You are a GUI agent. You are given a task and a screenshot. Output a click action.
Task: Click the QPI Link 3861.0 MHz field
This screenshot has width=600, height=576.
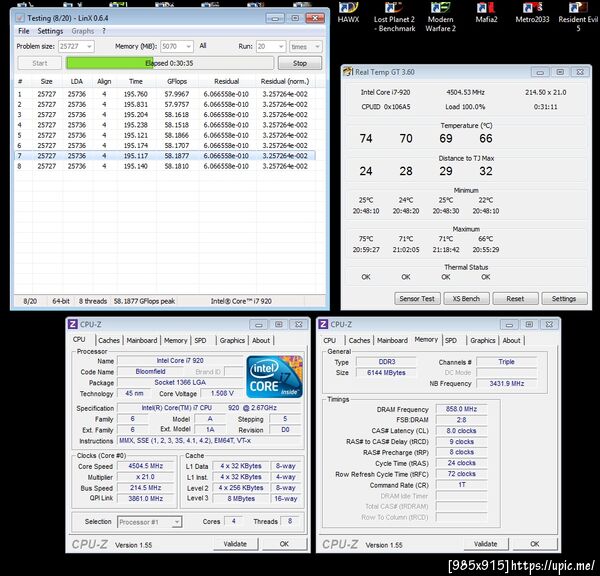[x=146, y=498]
